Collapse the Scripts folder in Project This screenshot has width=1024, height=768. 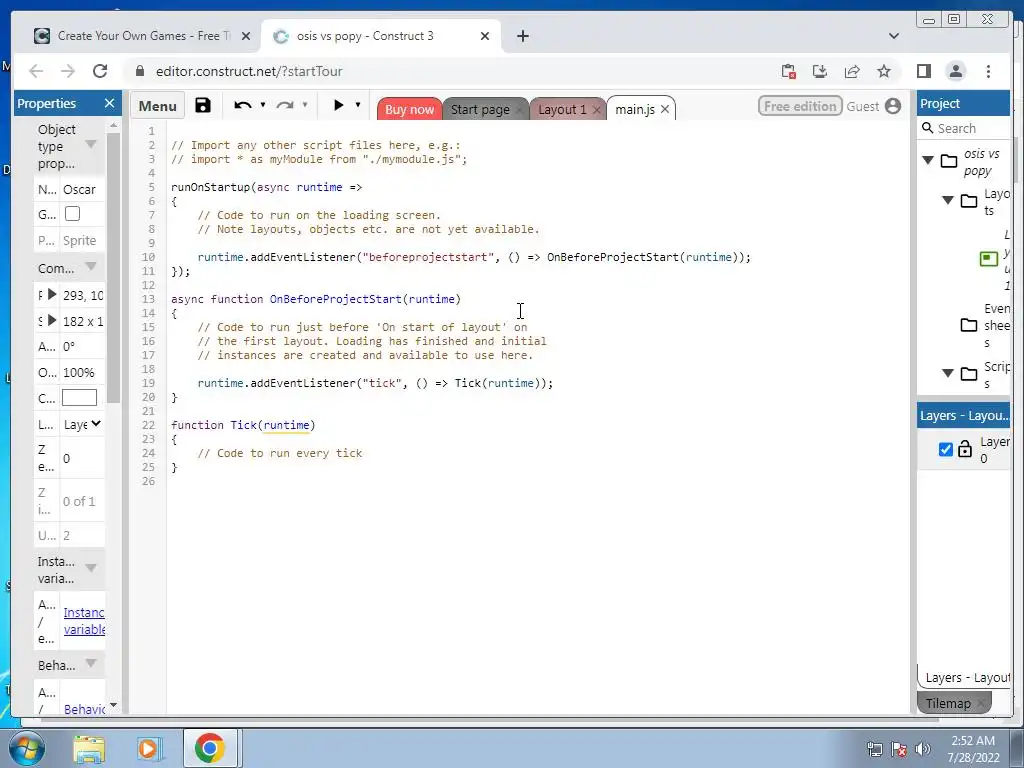[x=948, y=374]
